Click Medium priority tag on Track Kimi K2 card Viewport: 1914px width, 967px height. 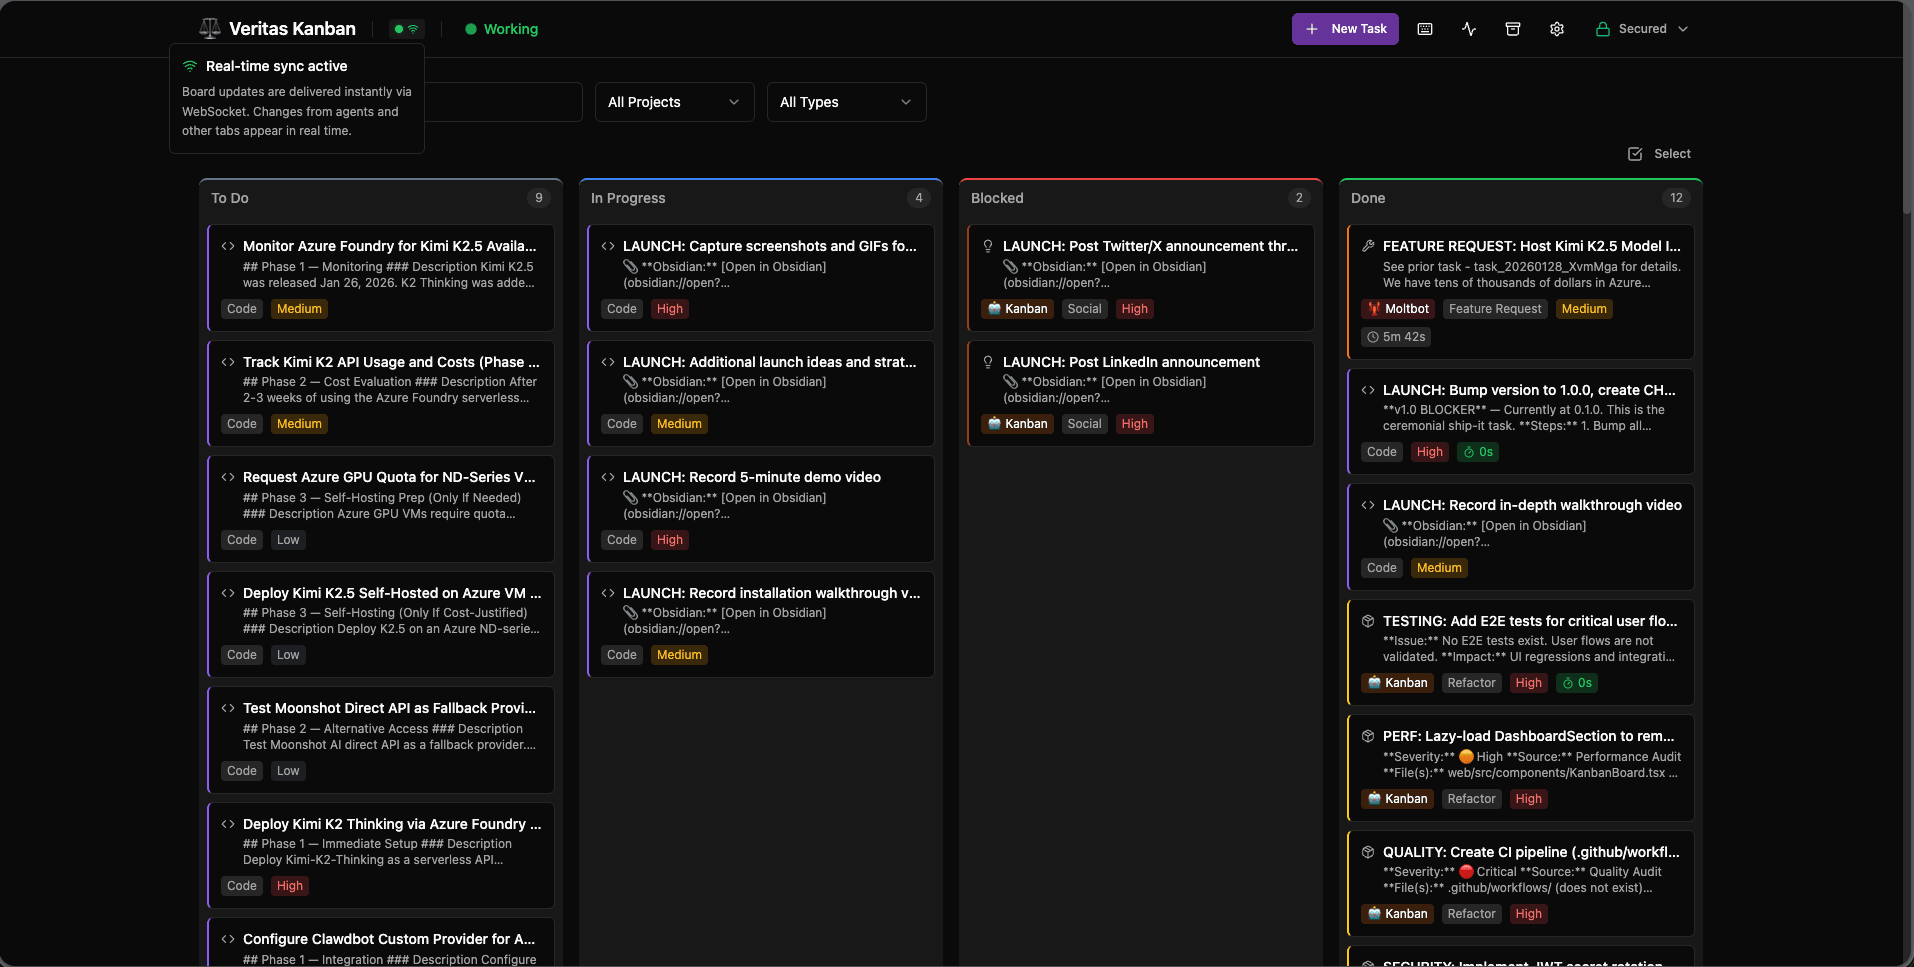(x=299, y=424)
